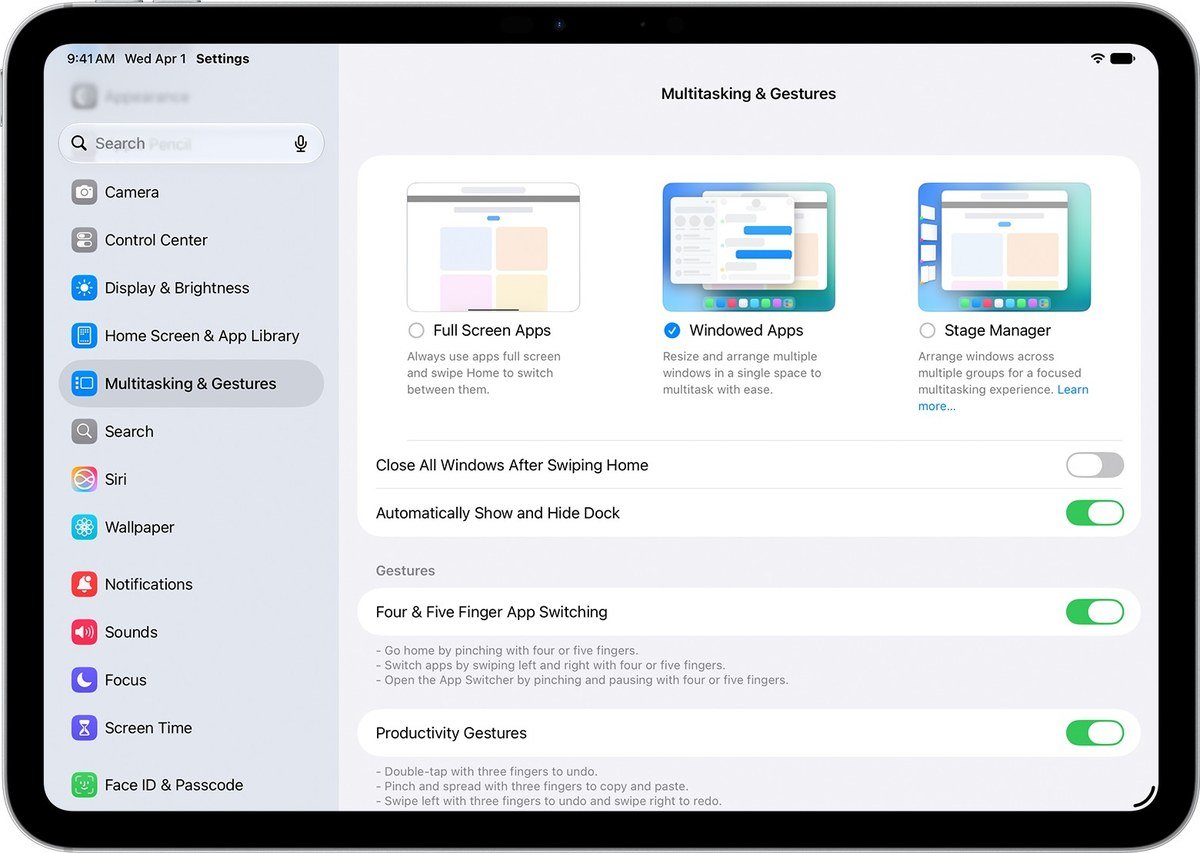The height and width of the screenshot is (853, 1200).
Task: Tap the Sounds speaker icon
Action: 84,632
